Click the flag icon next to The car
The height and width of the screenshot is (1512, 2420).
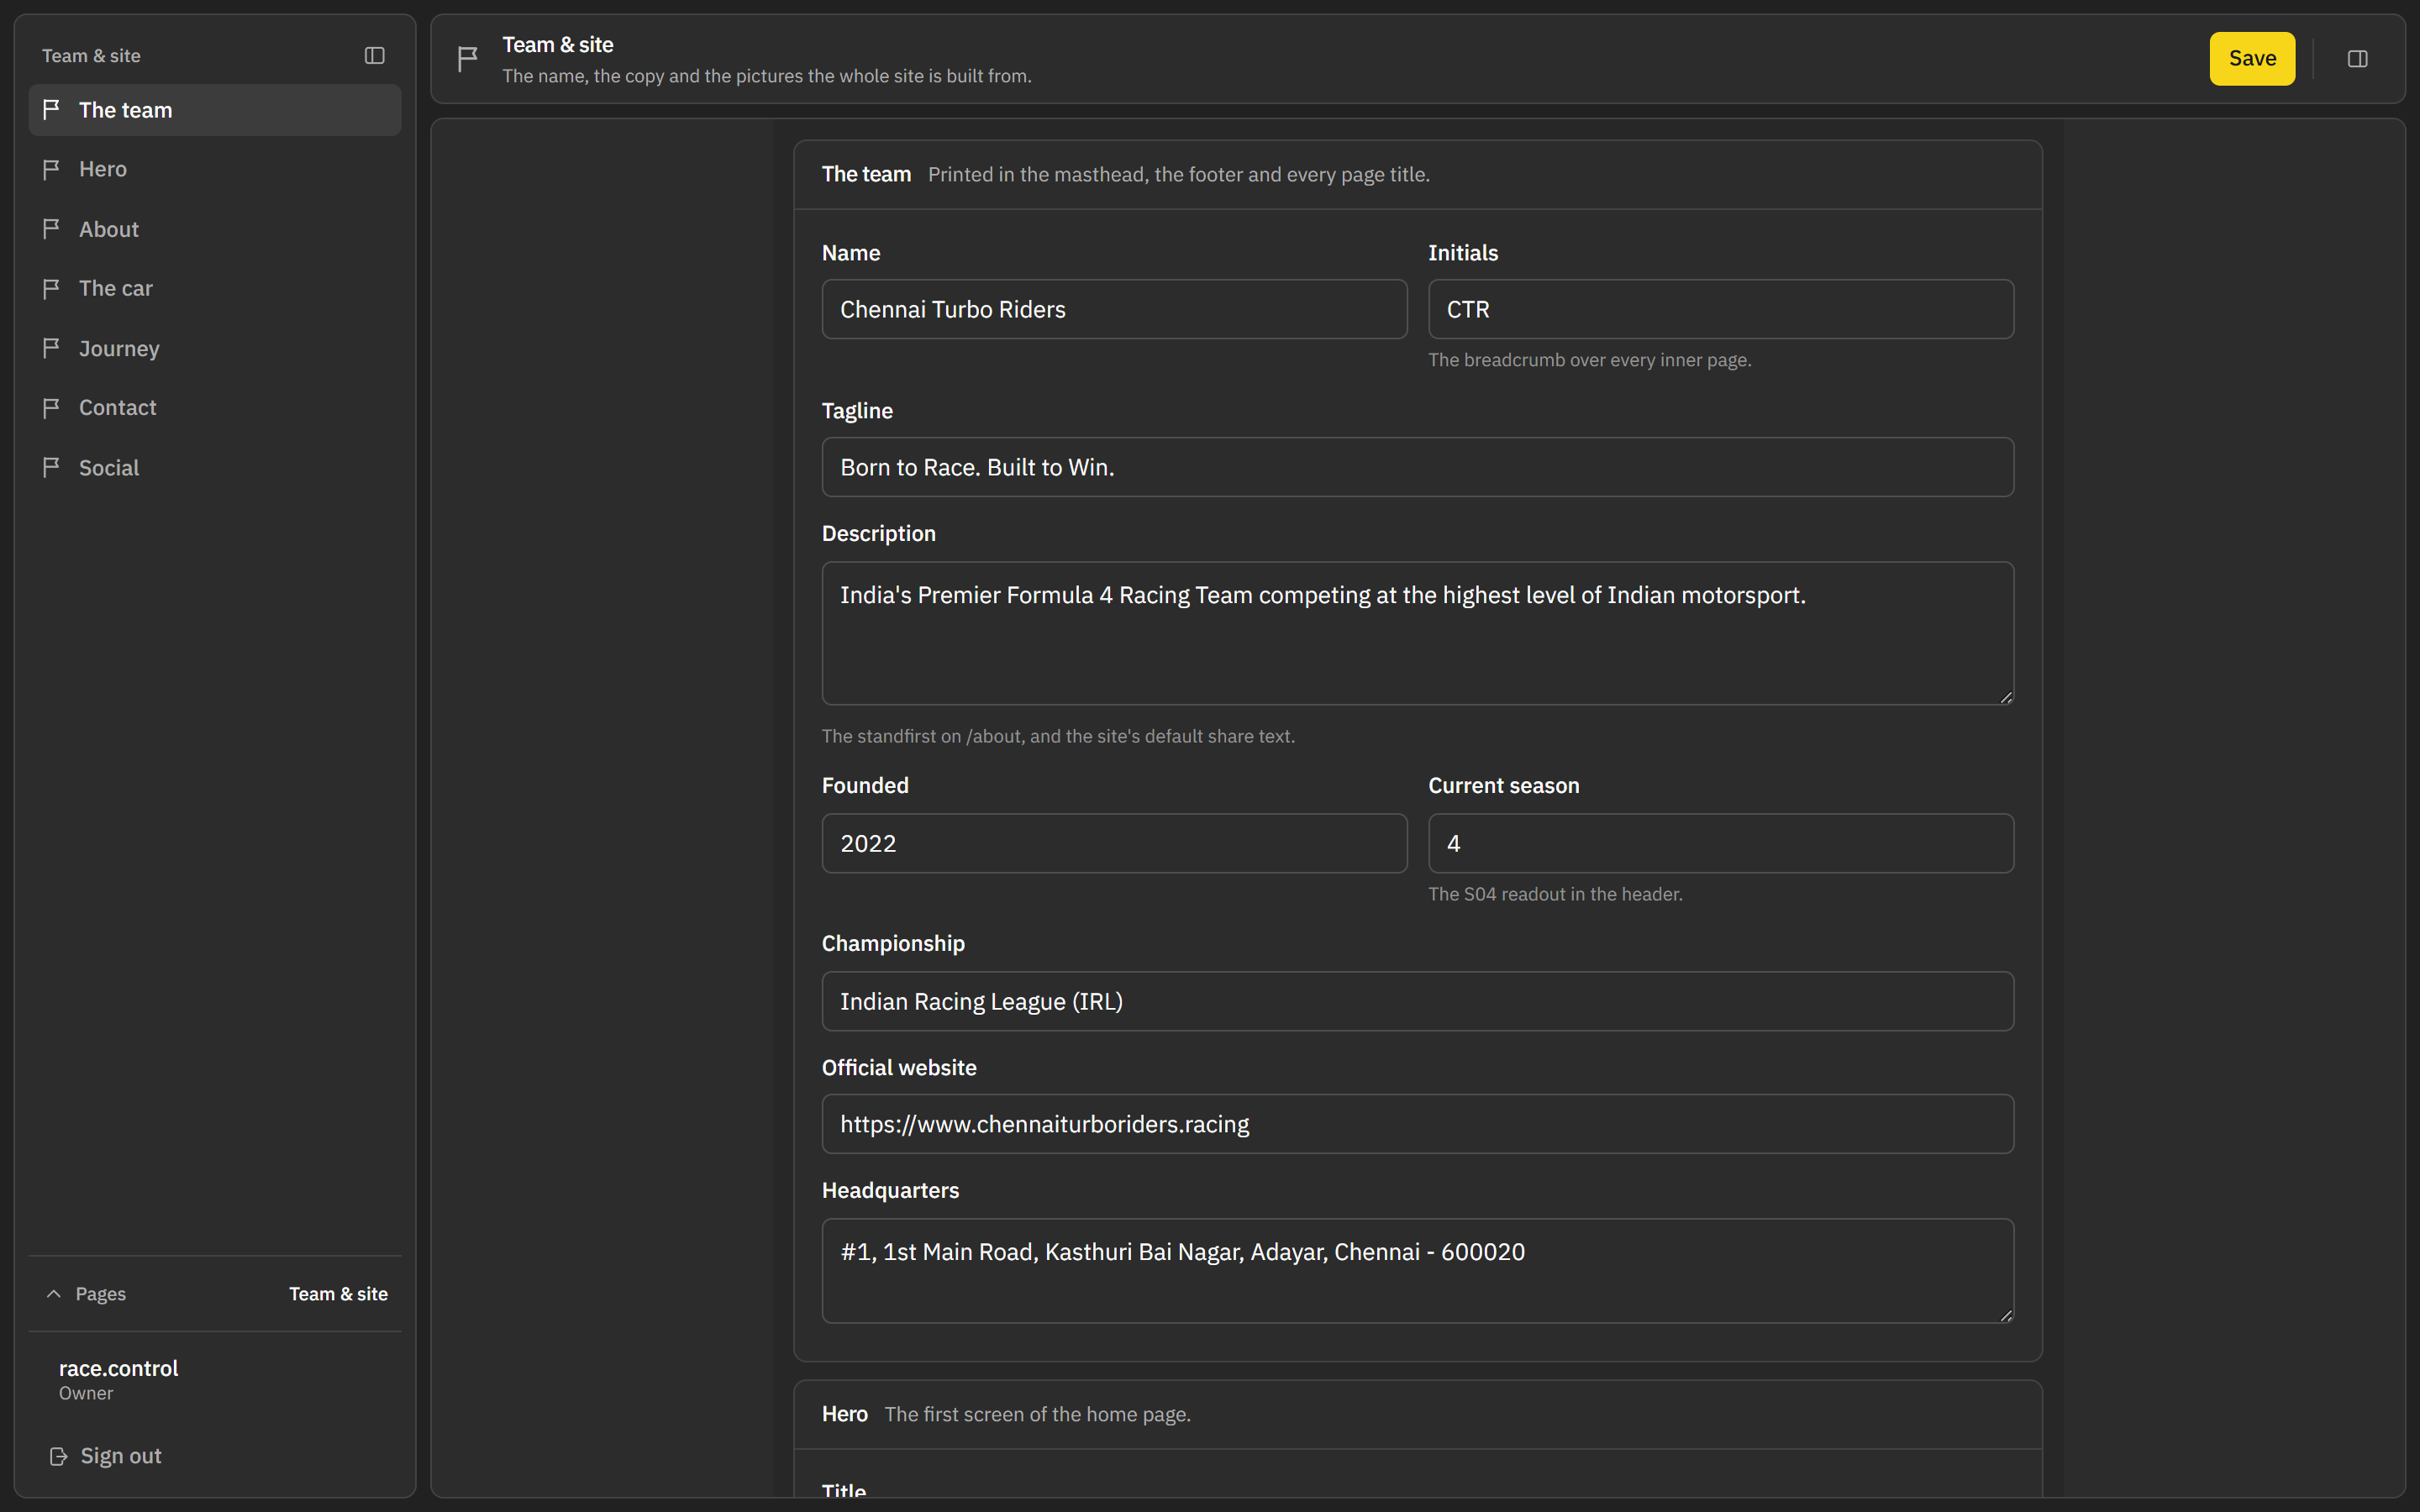(x=51, y=288)
